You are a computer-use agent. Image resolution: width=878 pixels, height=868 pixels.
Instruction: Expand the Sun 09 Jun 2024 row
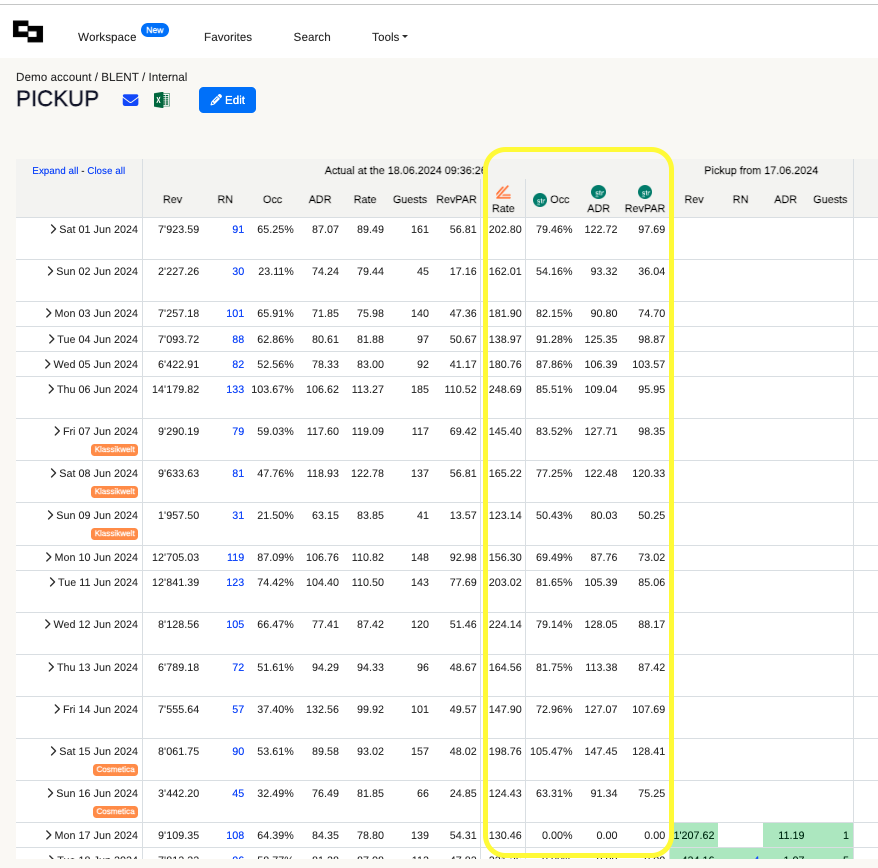[50, 515]
